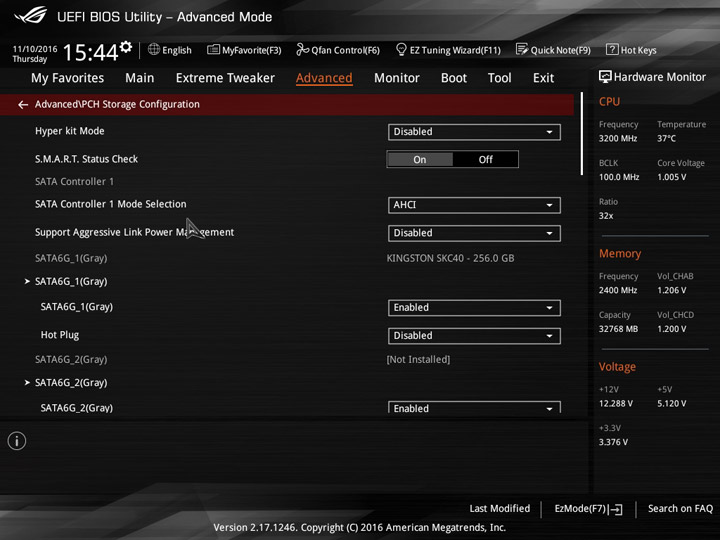Click the ROG logo icon

coord(30,16)
